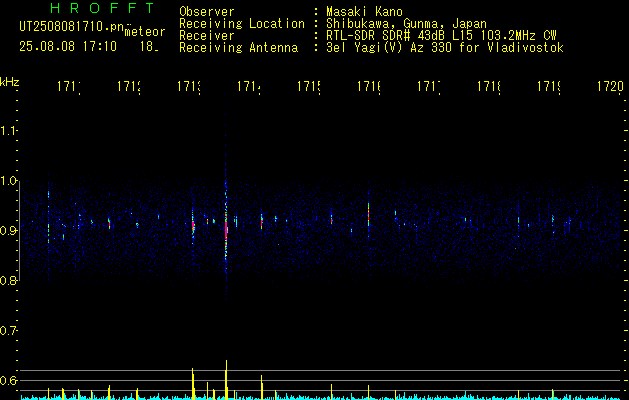Click the count value '18' beside the timestamp

click(x=149, y=47)
